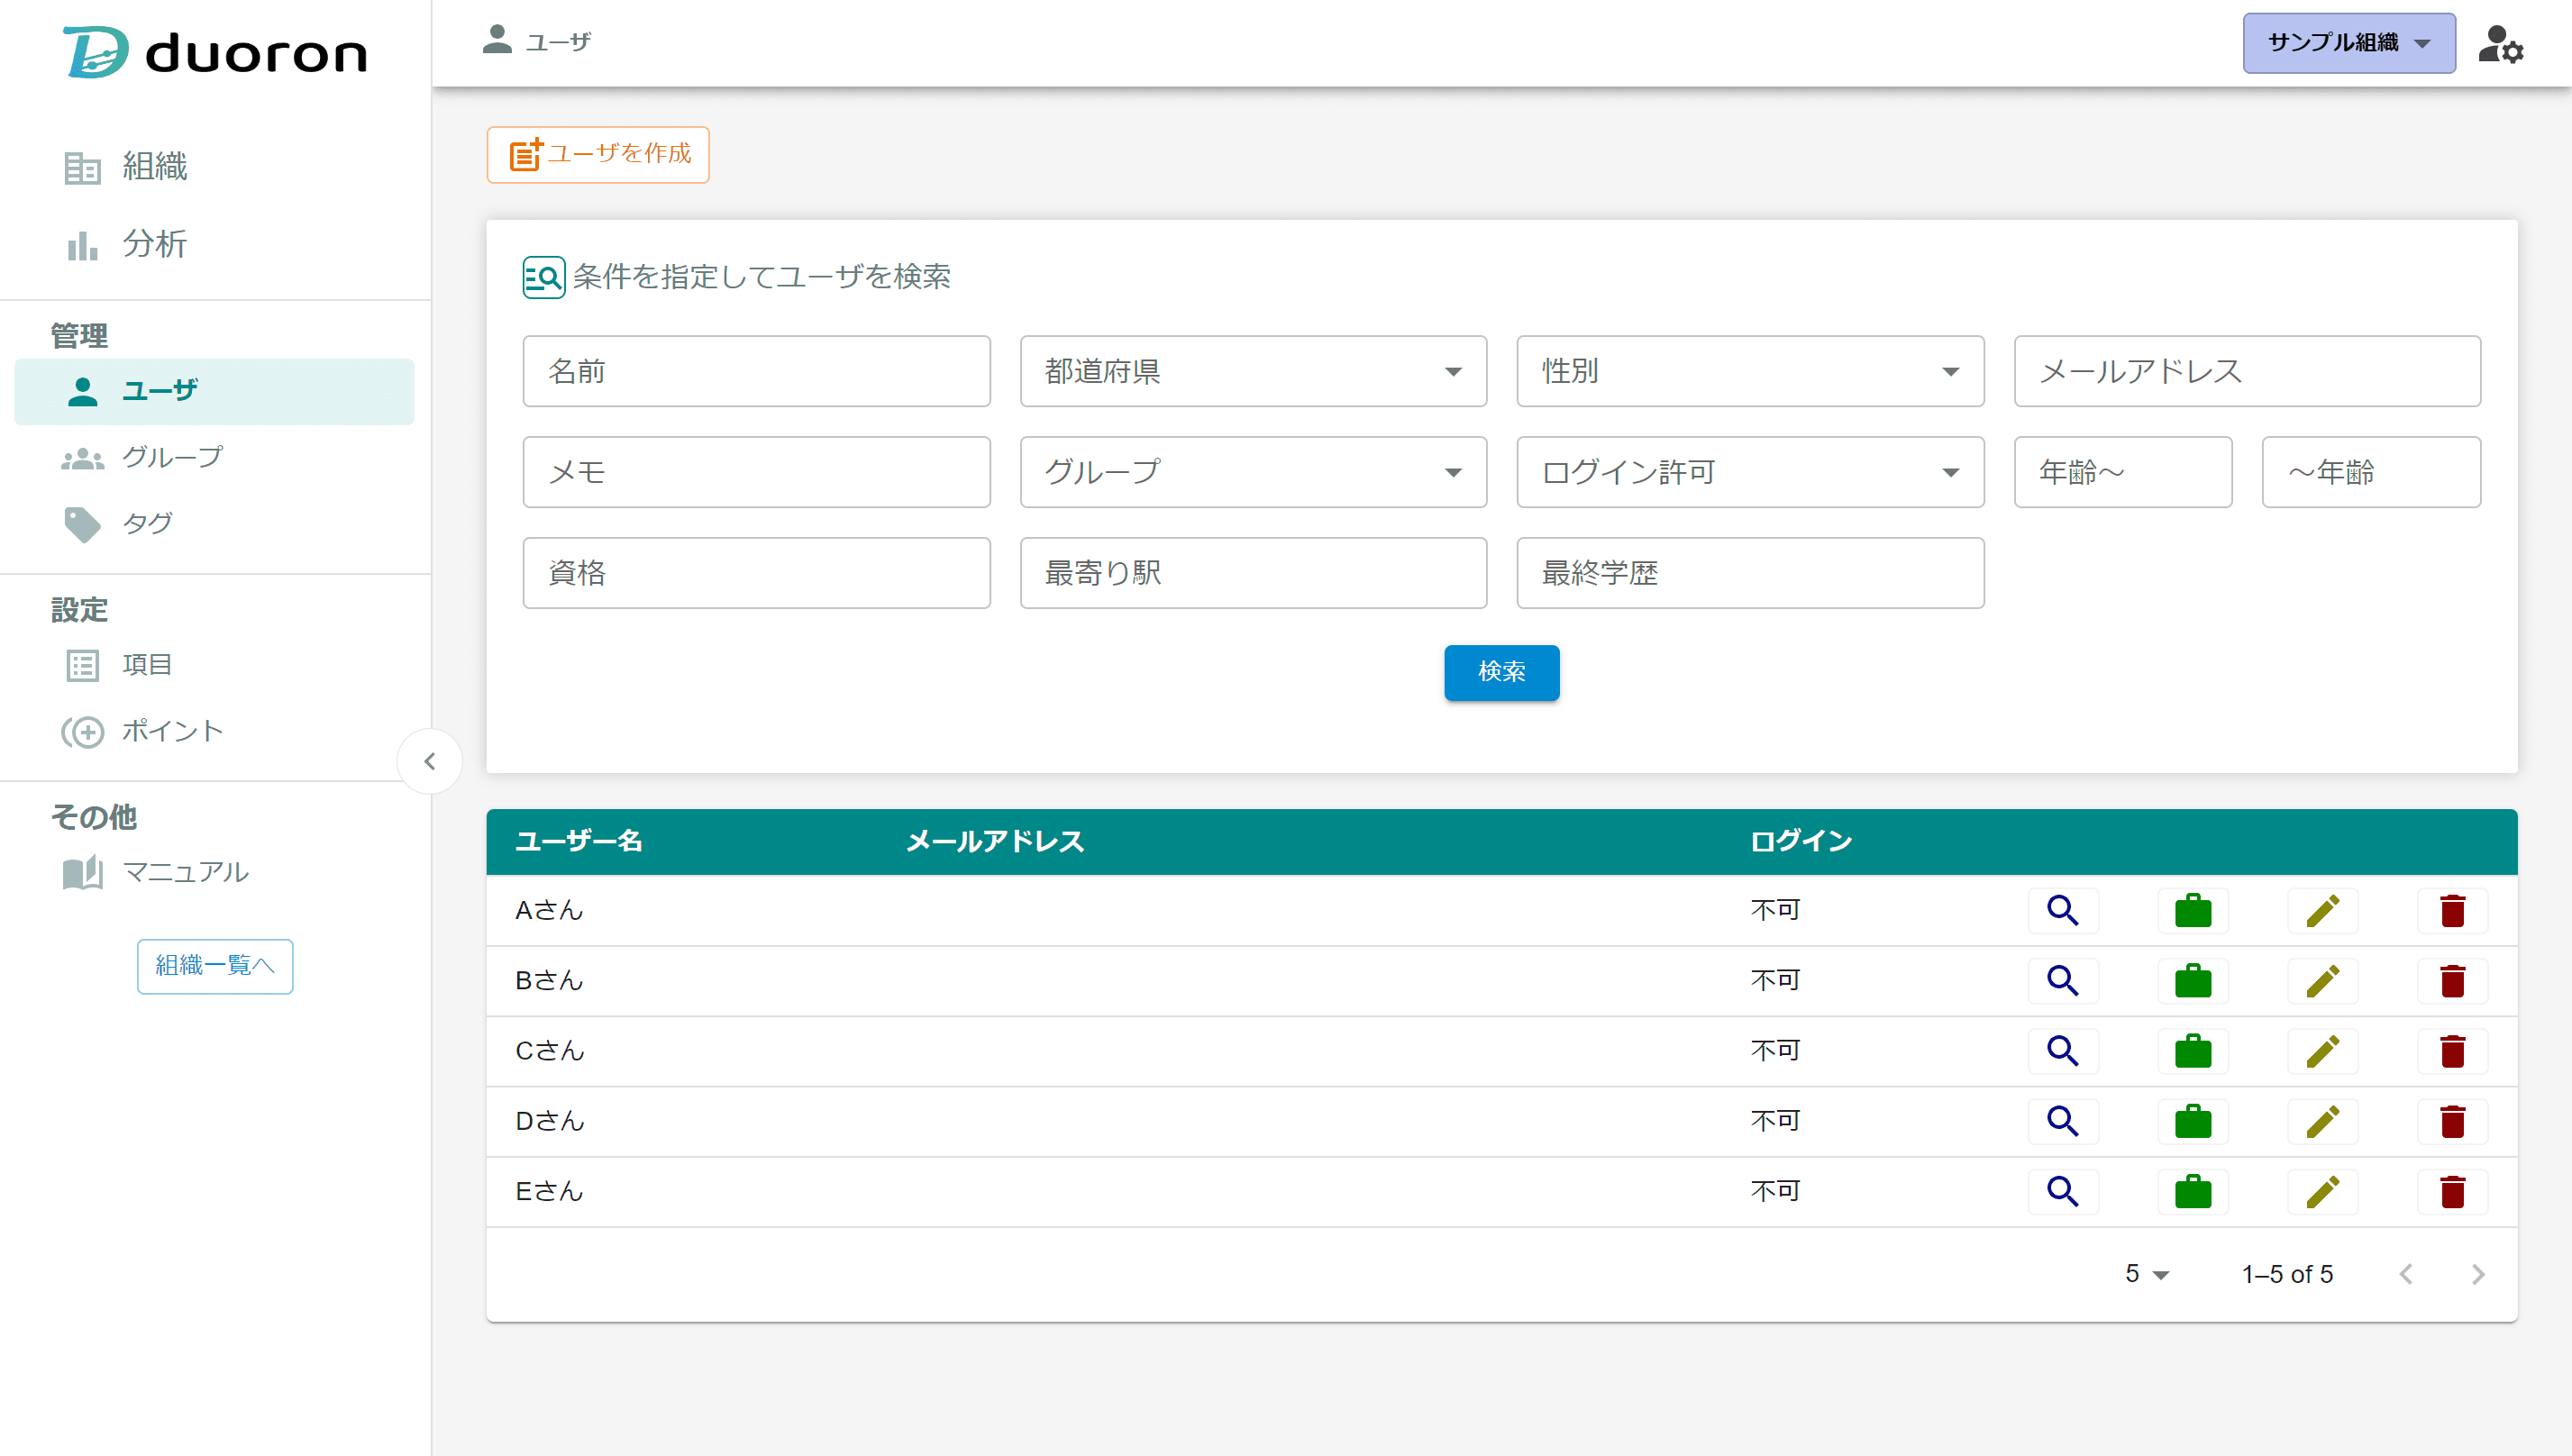Click the ユーザー名 column header
The image size is (2572, 1456).
[x=579, y=841]
